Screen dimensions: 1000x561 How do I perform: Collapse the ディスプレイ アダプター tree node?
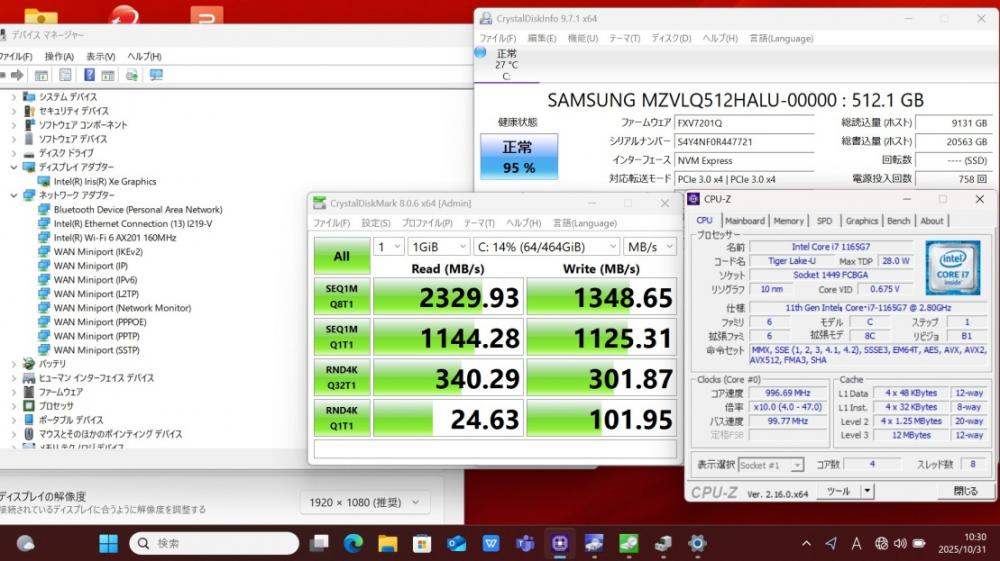coord(13,167)
